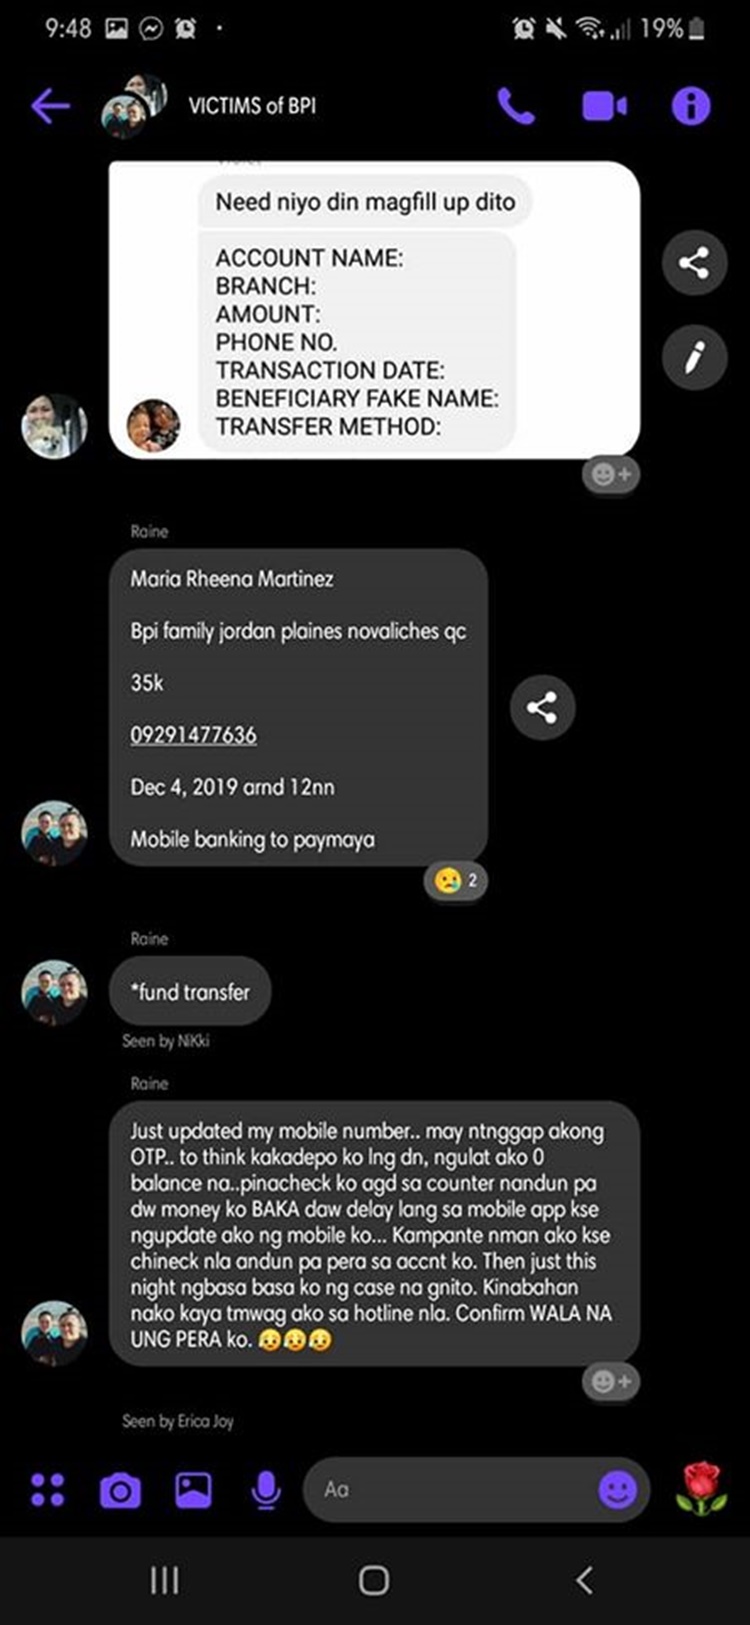Tap the Android home navigation button
This screenshot has width=750, height=1625.
click(374, 1580)
